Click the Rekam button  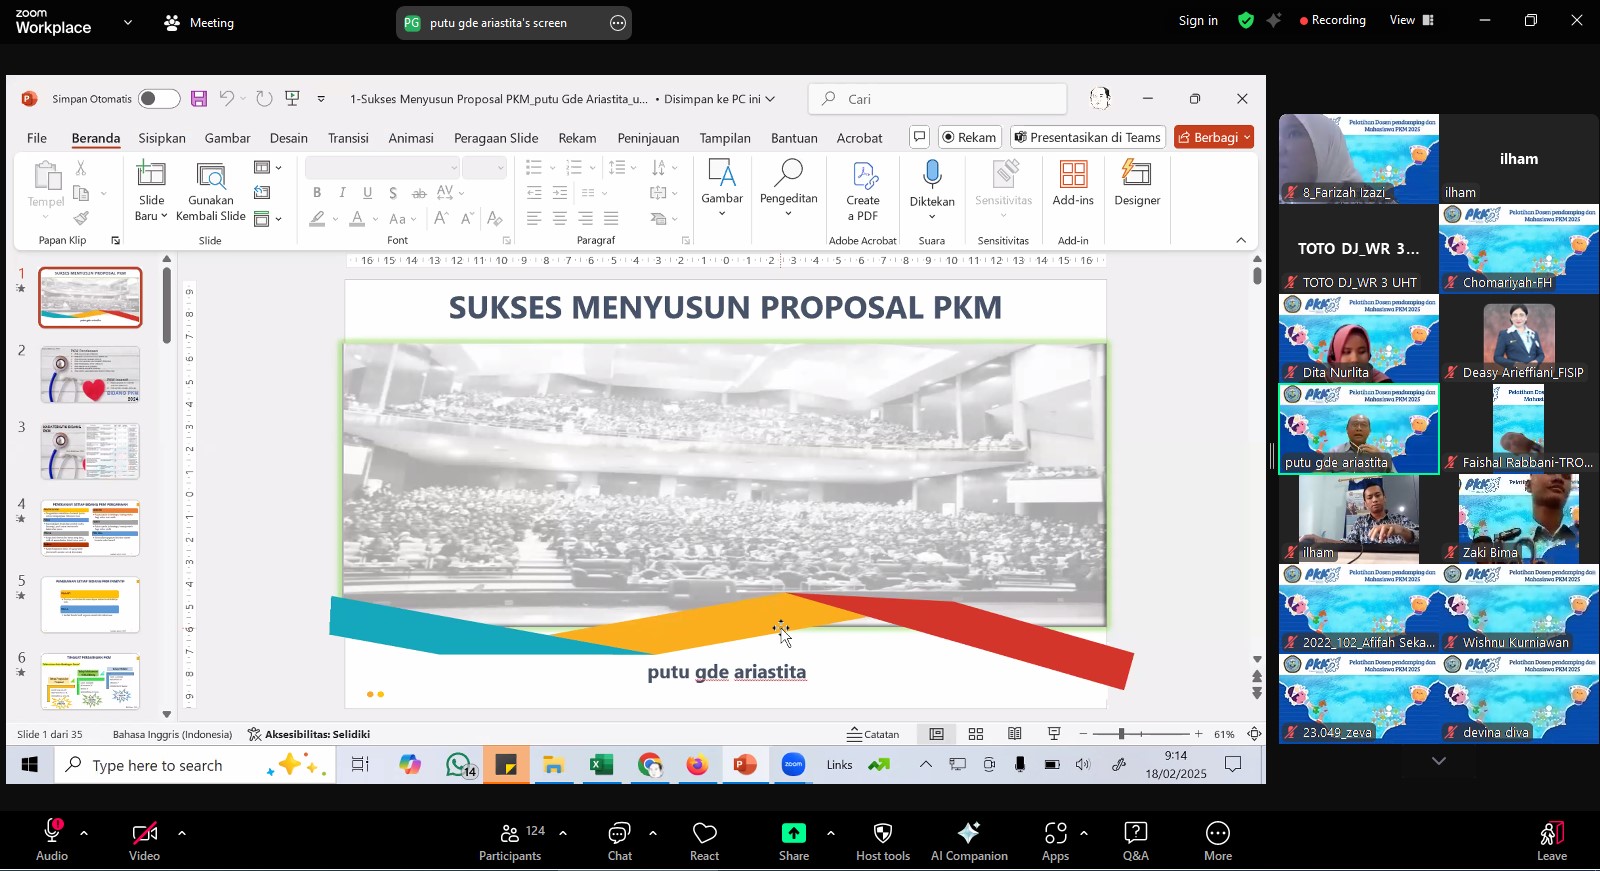(x=968, y=138)
